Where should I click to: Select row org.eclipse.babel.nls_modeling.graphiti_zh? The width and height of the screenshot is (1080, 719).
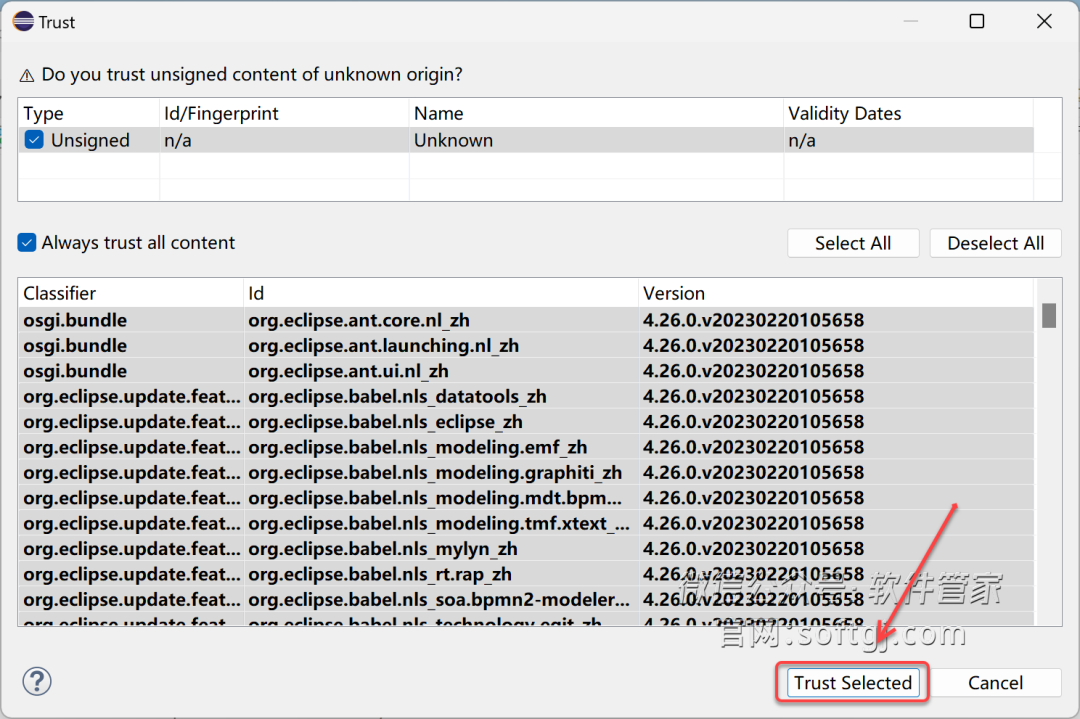pos(526,472)
